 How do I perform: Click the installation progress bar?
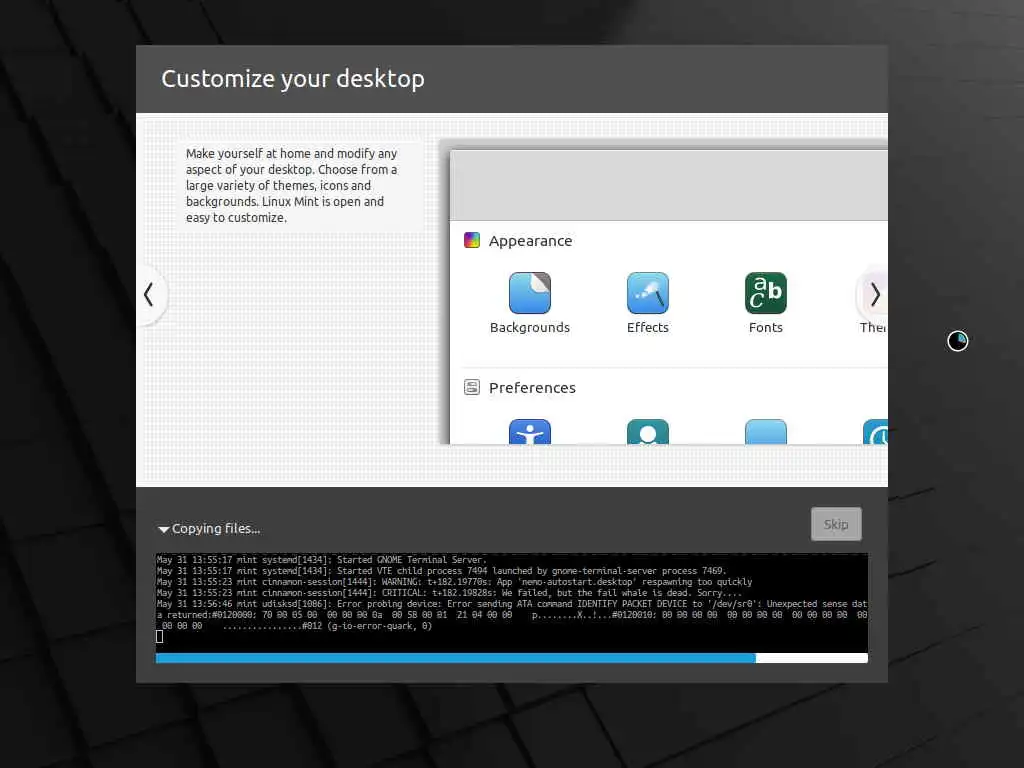511,658
